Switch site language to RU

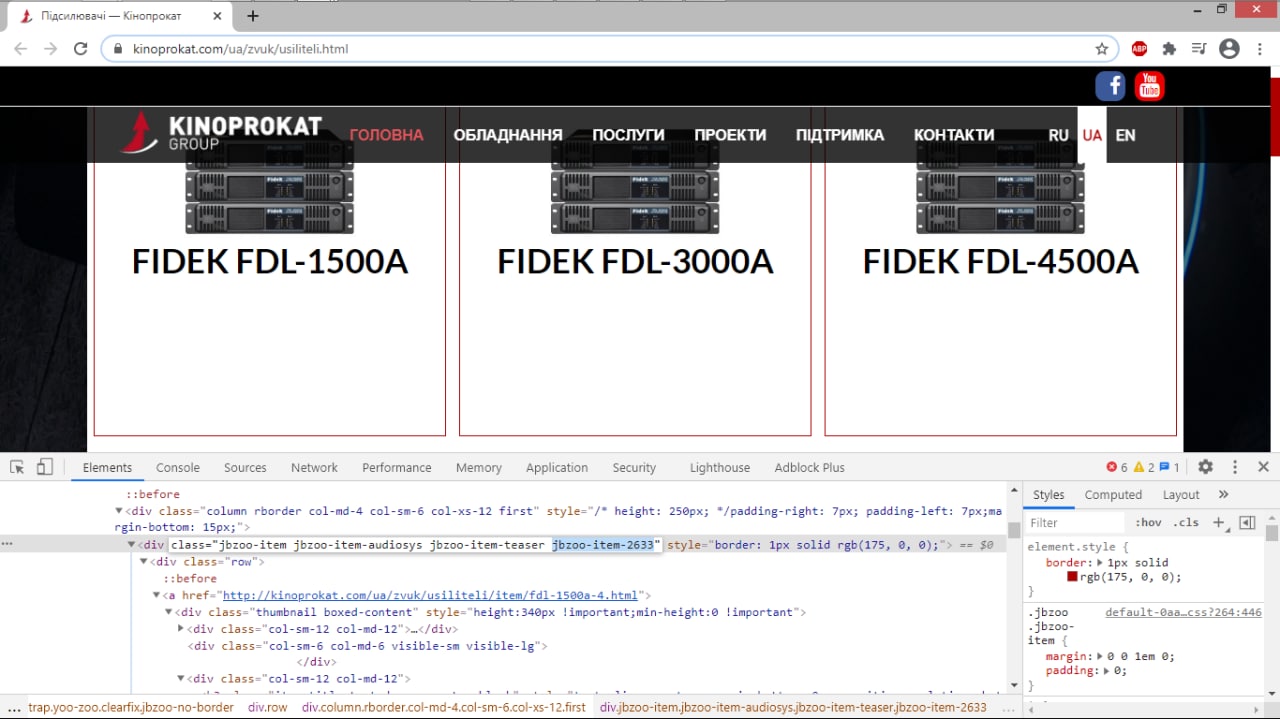tap(1059, 135)
